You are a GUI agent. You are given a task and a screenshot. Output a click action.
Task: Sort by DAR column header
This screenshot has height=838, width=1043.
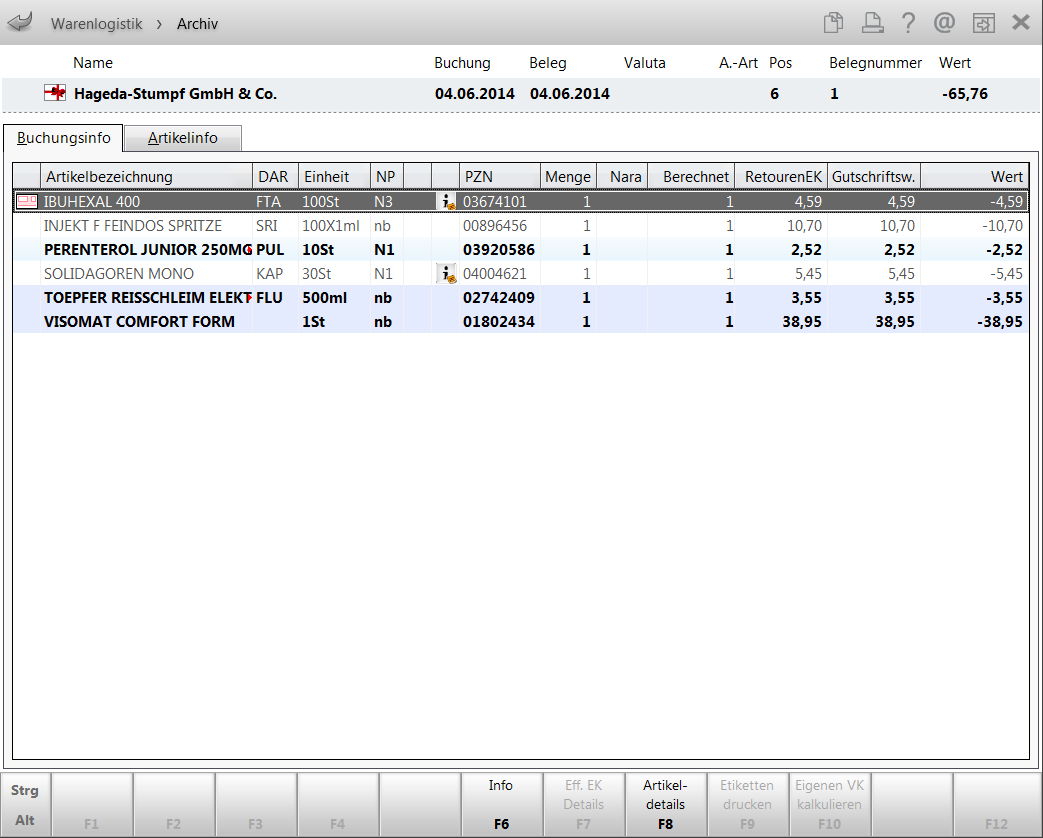coord(275,176)
